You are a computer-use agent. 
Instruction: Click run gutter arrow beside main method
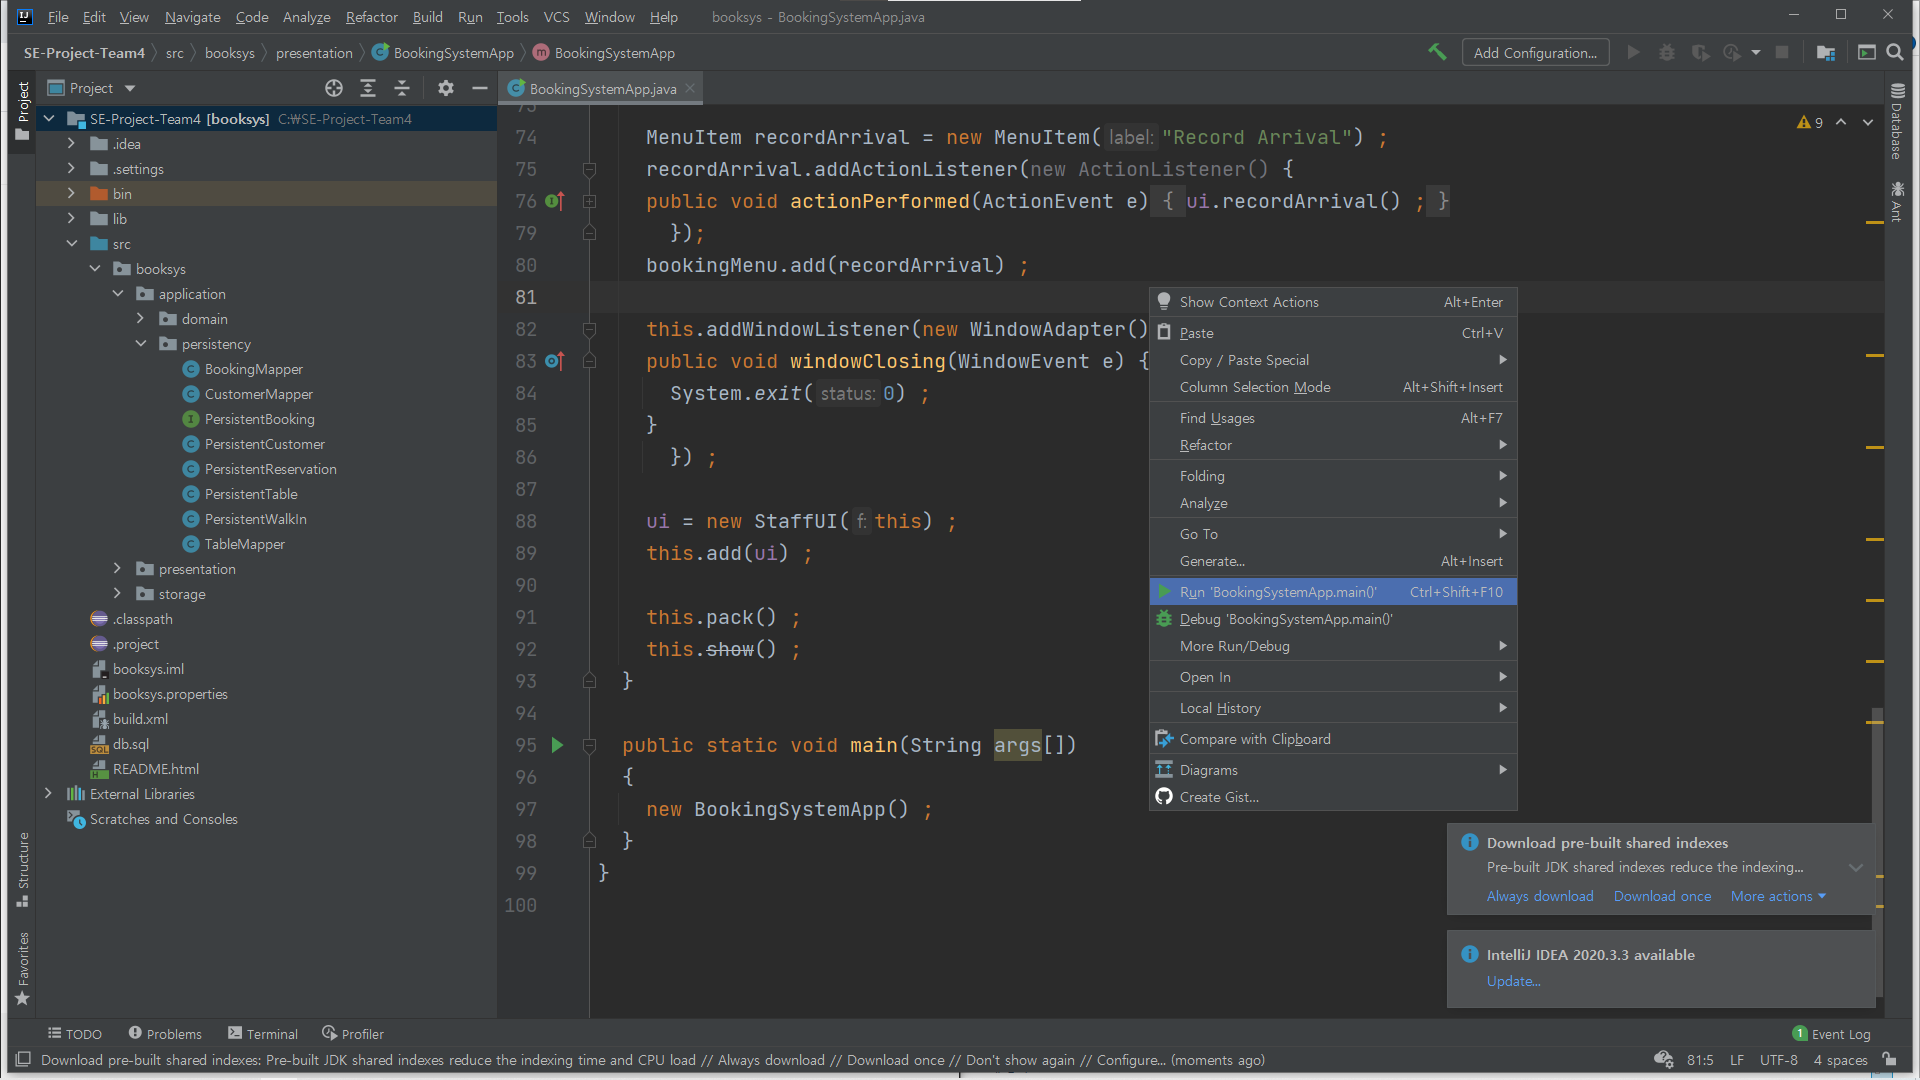(557, 745)
